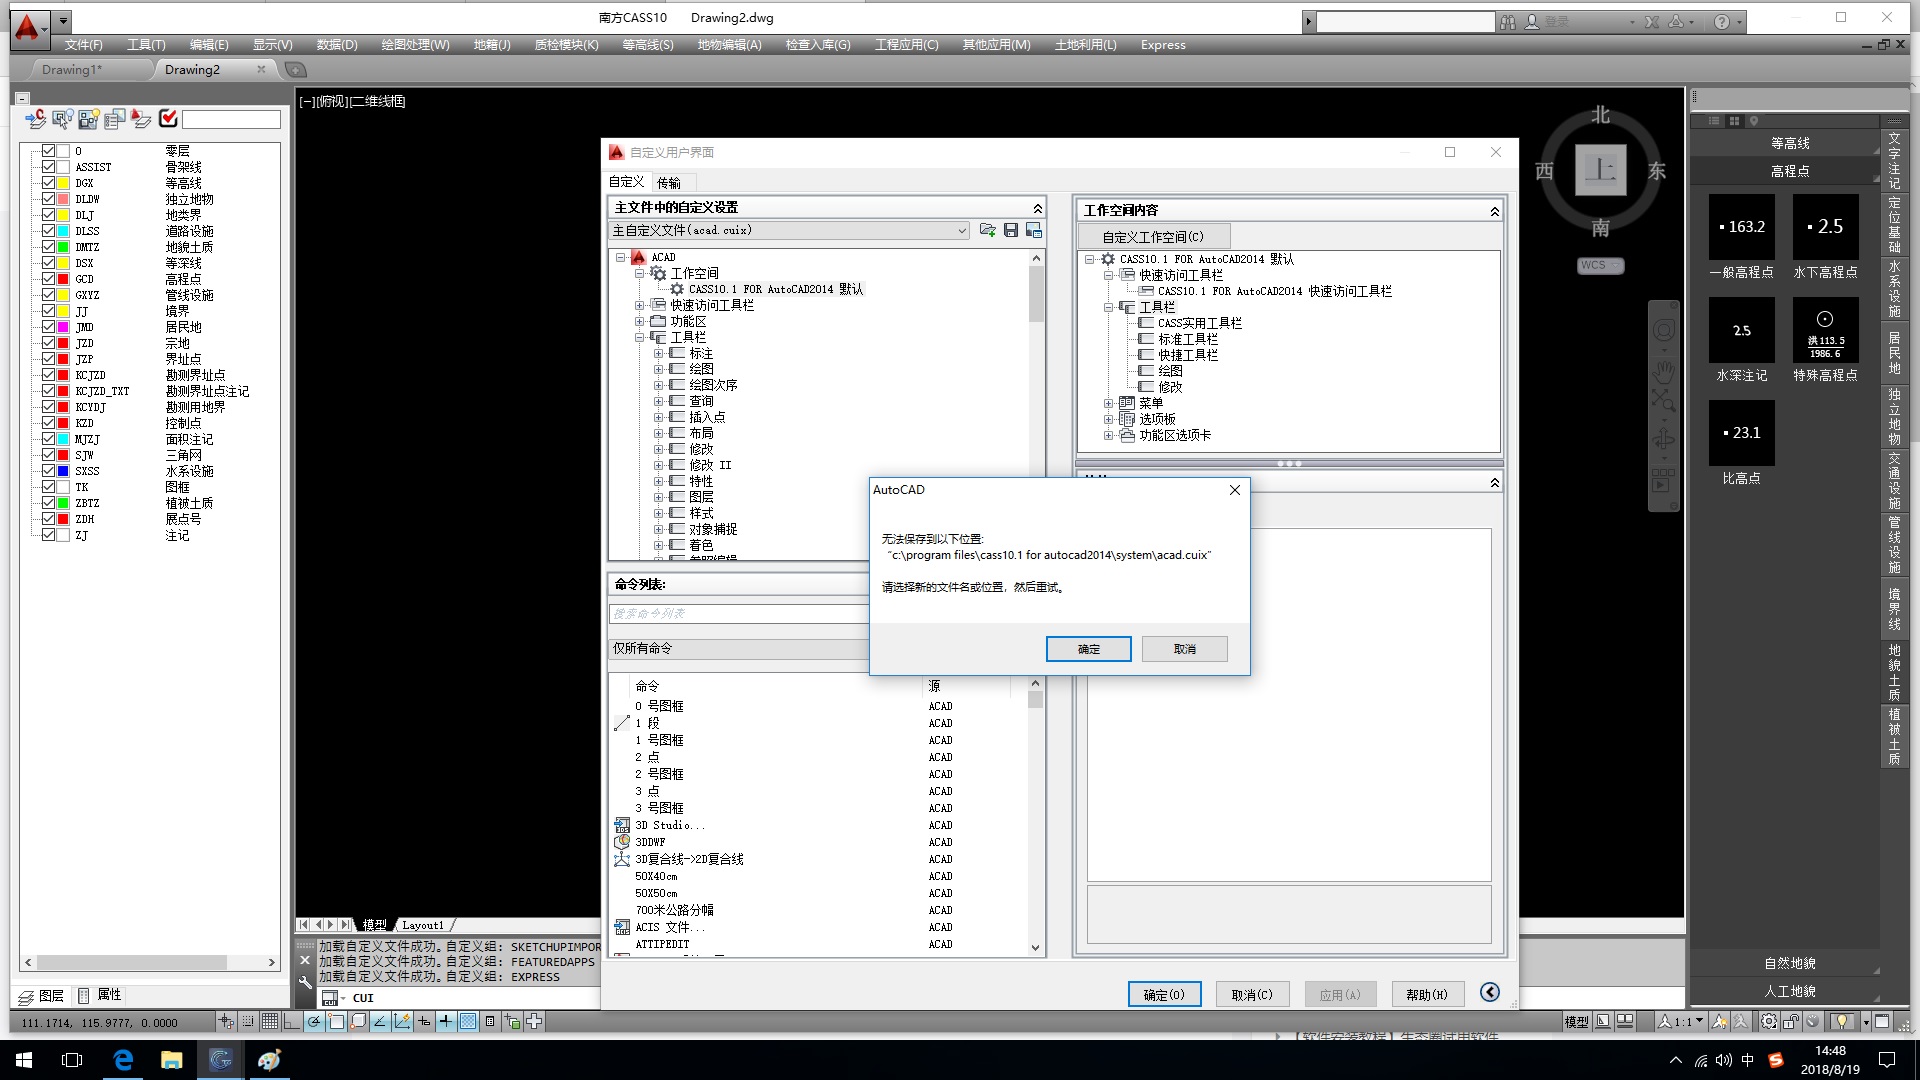Click the red checkmark layer panel icon
1920x1080 pixels.
[x=168, y=119]
